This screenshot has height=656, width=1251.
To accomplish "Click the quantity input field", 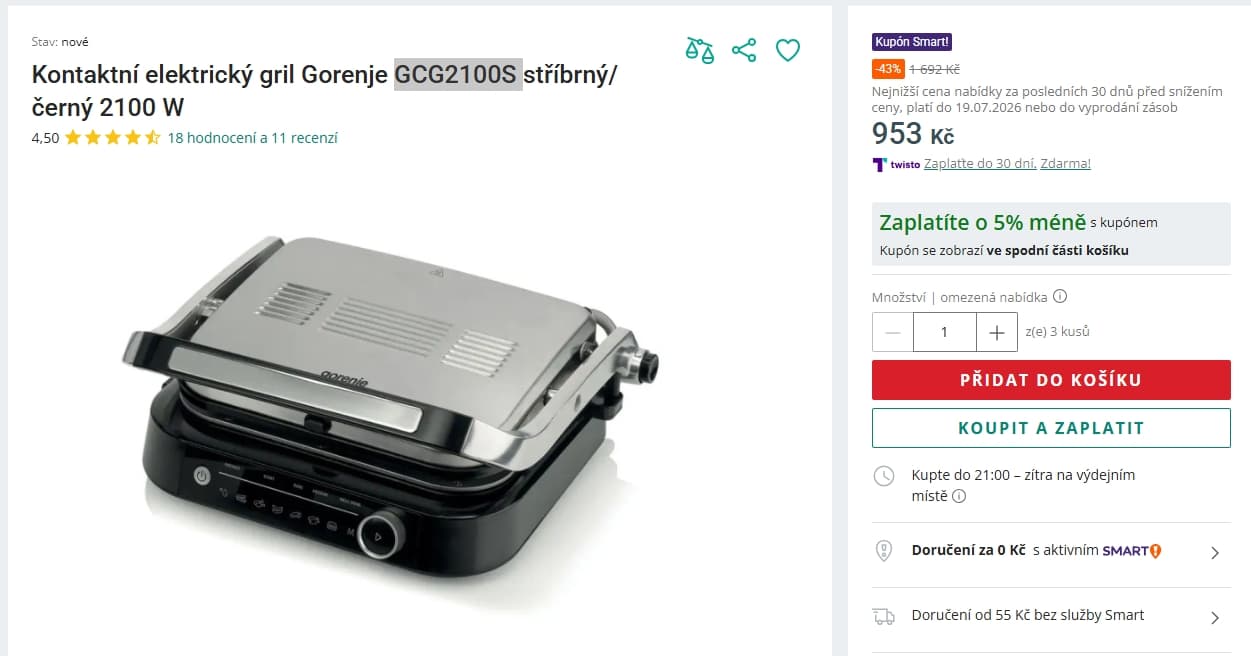I will pos(944,332).
